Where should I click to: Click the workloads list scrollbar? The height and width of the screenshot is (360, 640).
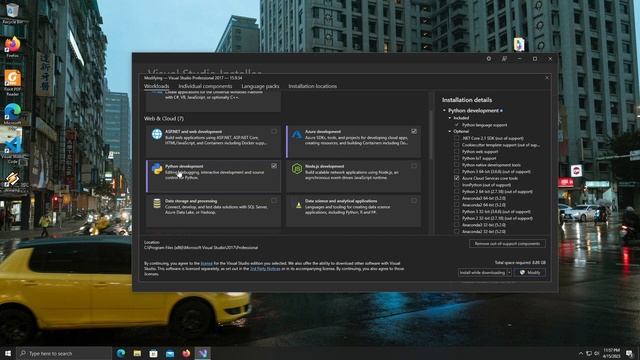pos(430,135)
